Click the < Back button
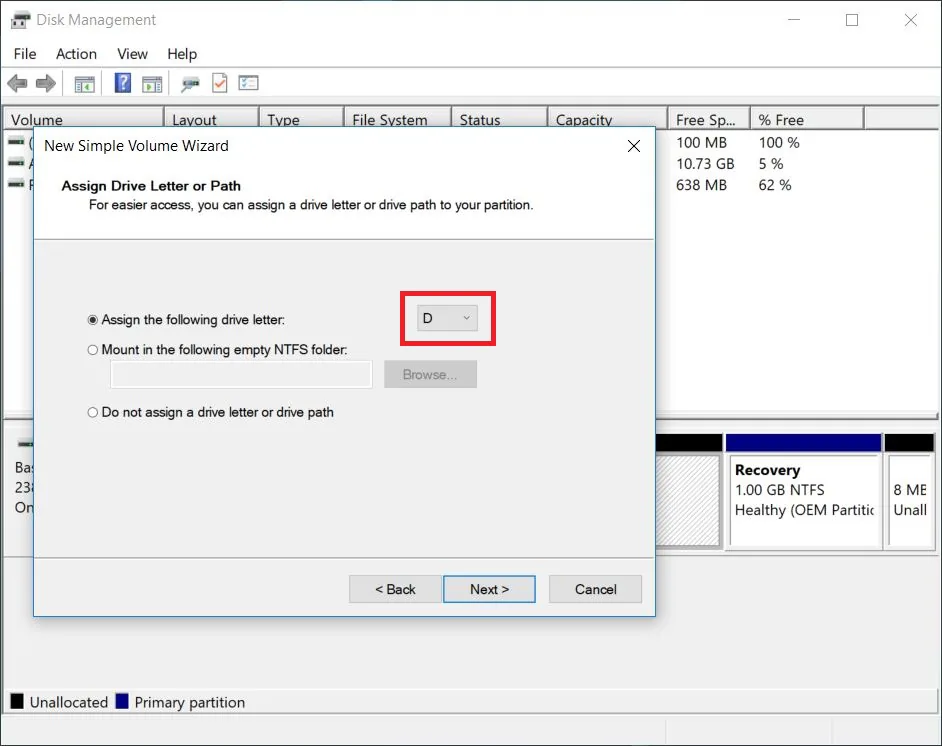 [395, 589]
